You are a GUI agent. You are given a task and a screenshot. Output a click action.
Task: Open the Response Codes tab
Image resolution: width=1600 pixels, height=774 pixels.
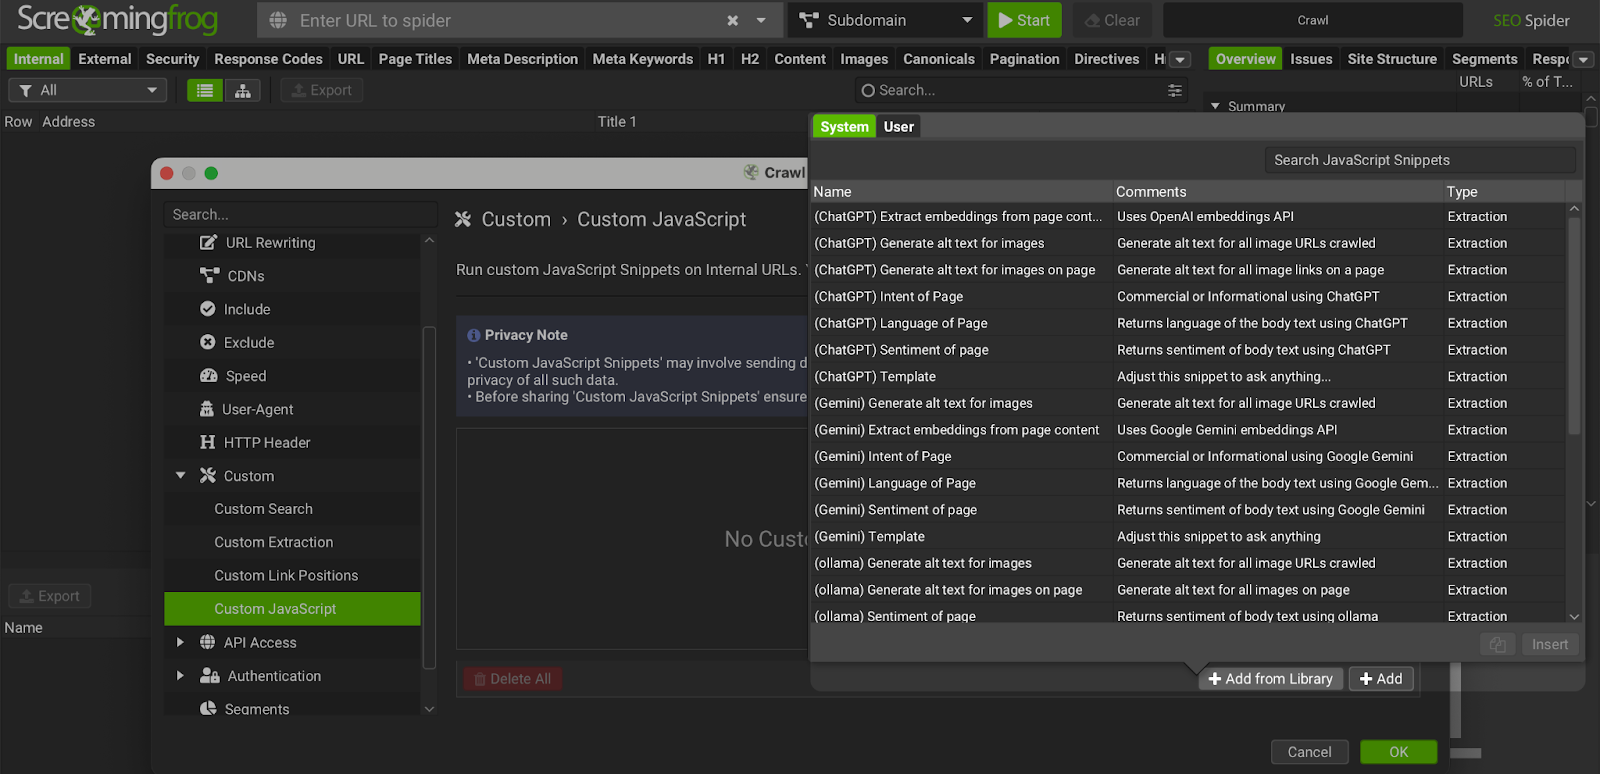pyautogui.click(x=268, y=59)
